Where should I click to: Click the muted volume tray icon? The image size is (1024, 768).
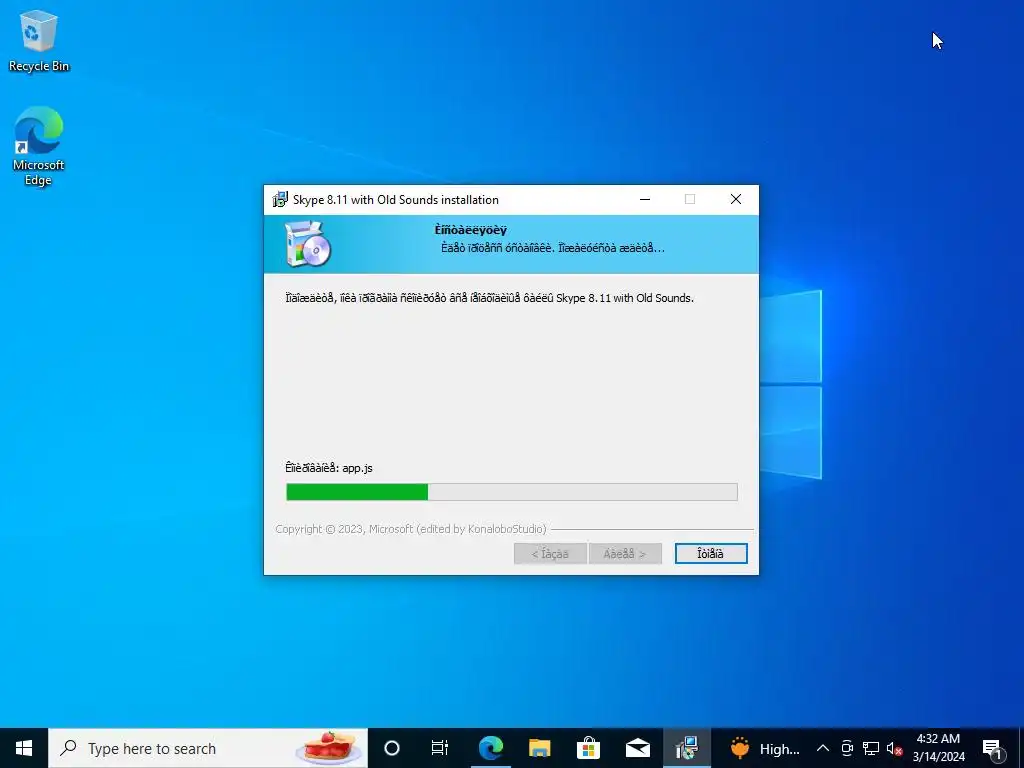(x=895, y=748)
